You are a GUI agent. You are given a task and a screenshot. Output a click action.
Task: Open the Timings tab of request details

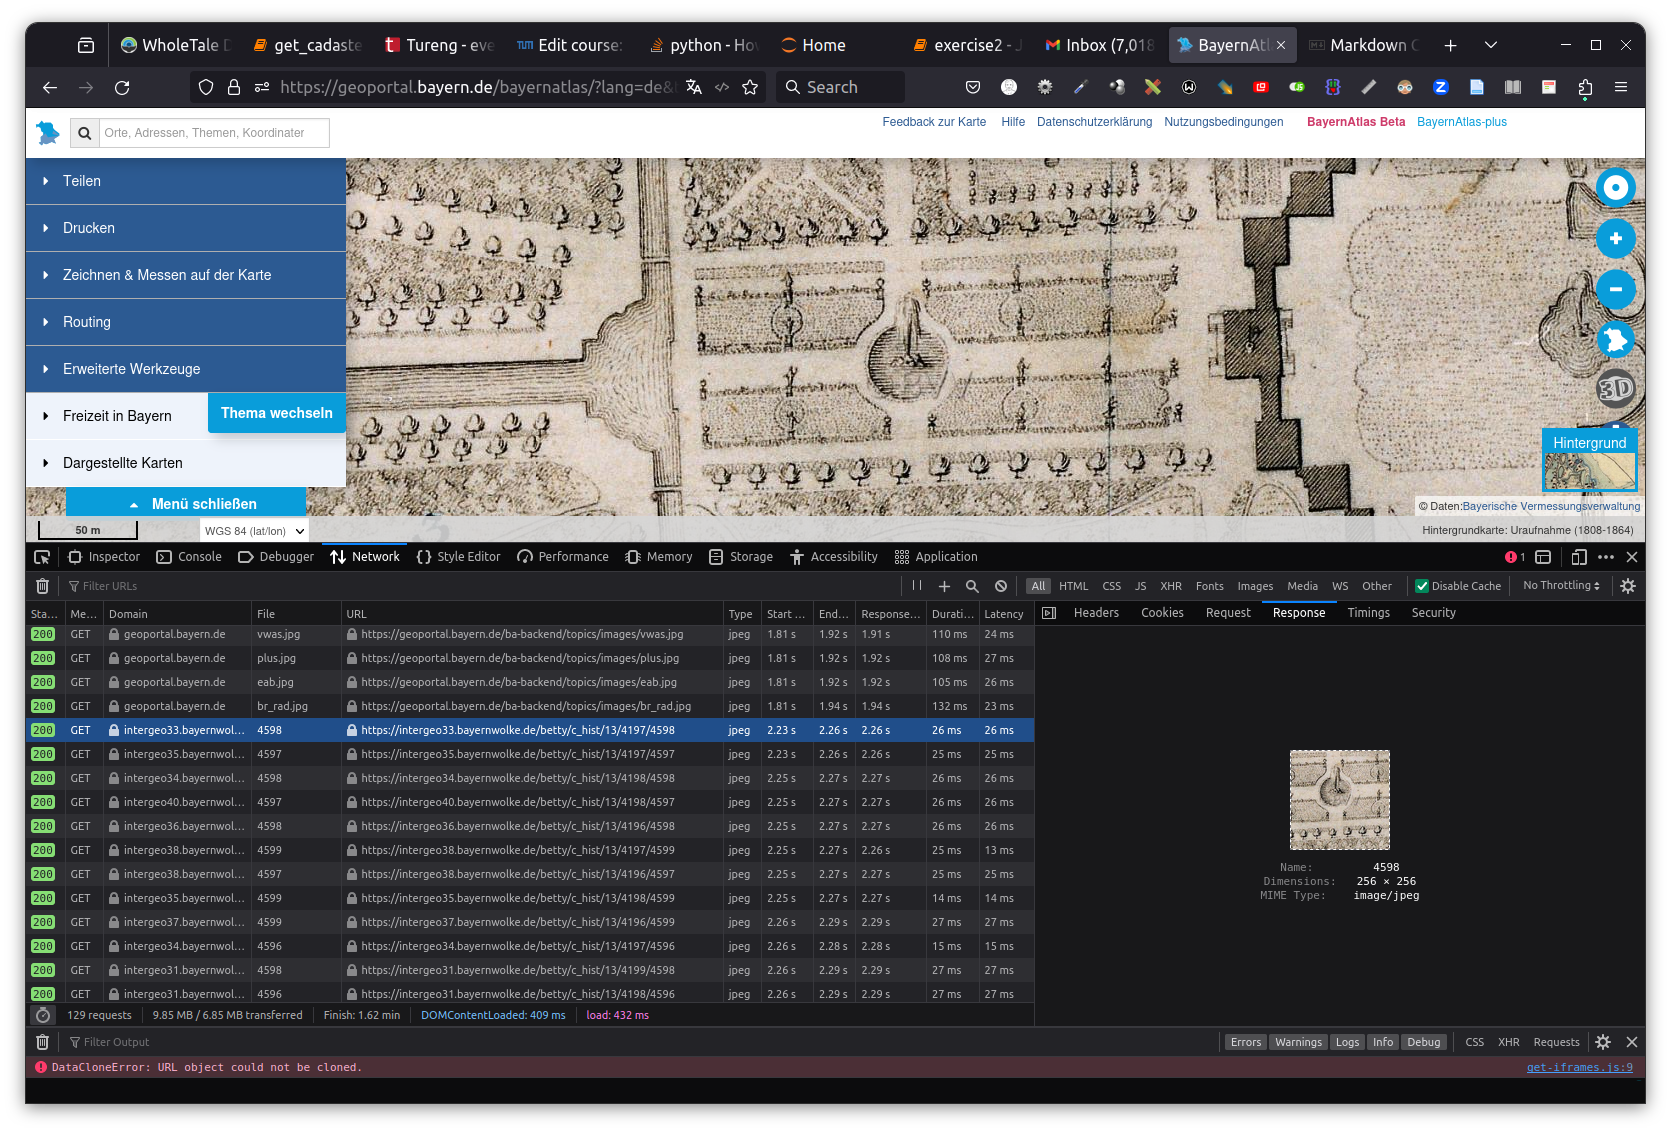1368,613
